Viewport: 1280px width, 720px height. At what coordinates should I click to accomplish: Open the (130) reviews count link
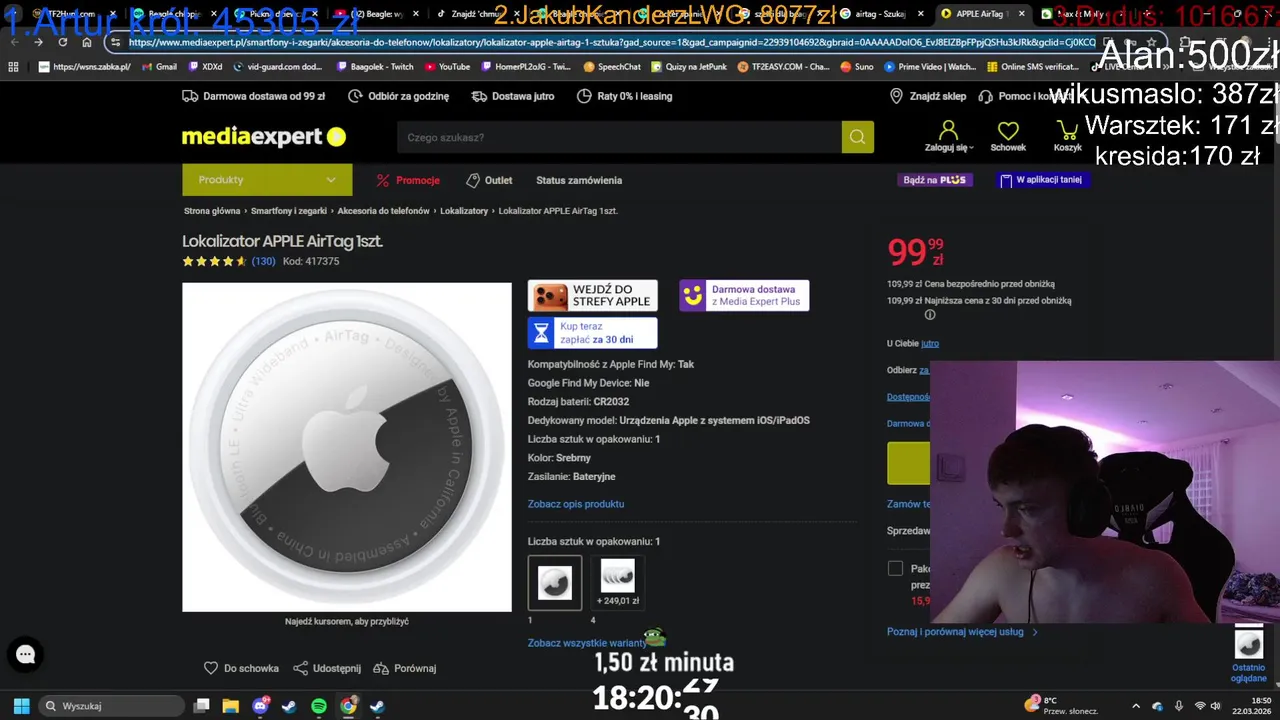(x=263, y=261)
